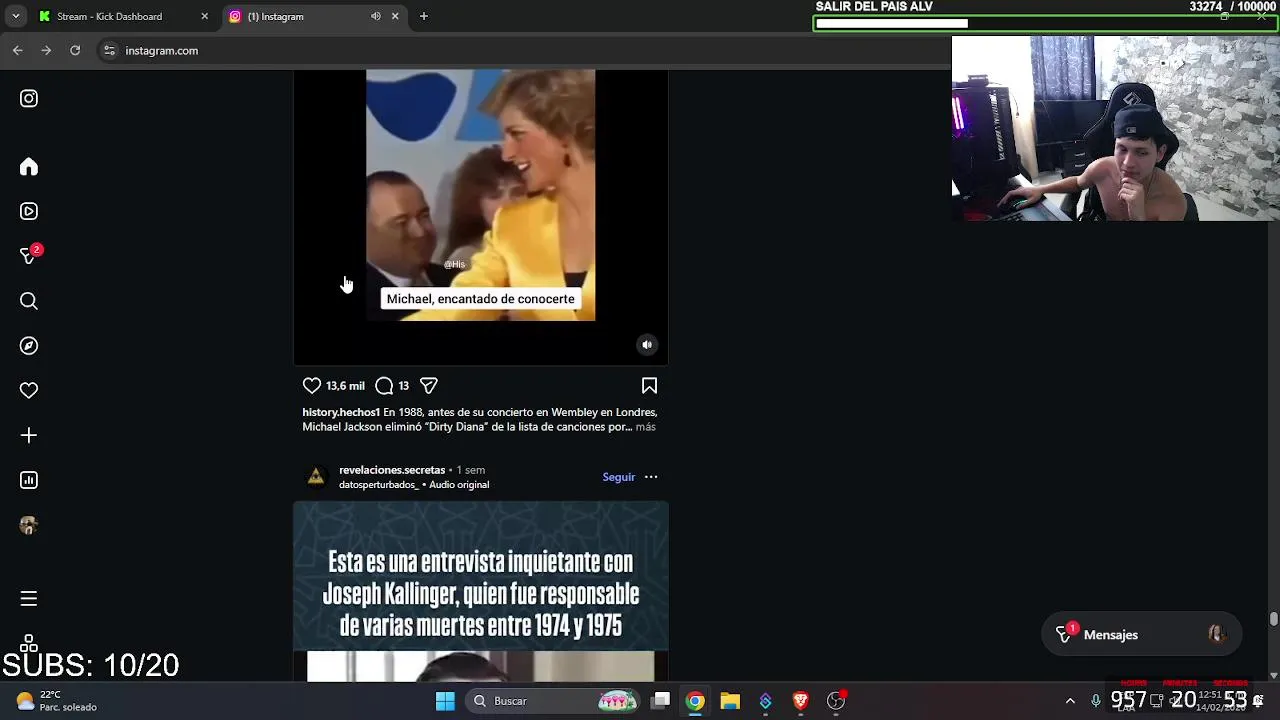
Task: Save the history.hechos1 post with bookmark
Action: point(649,385)
